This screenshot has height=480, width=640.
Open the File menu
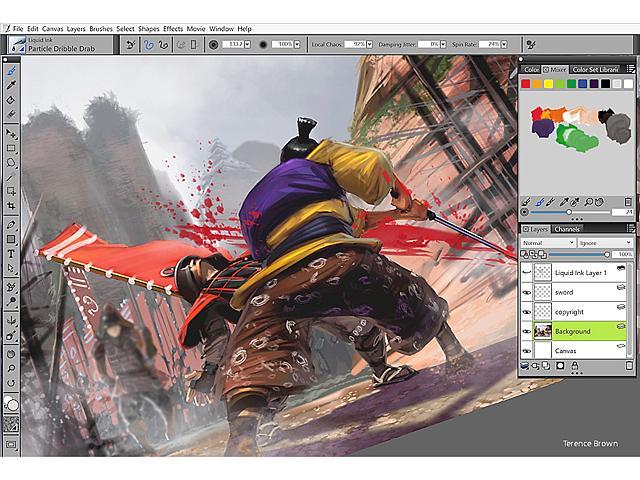pyautogui.click(x=18, y=29)
